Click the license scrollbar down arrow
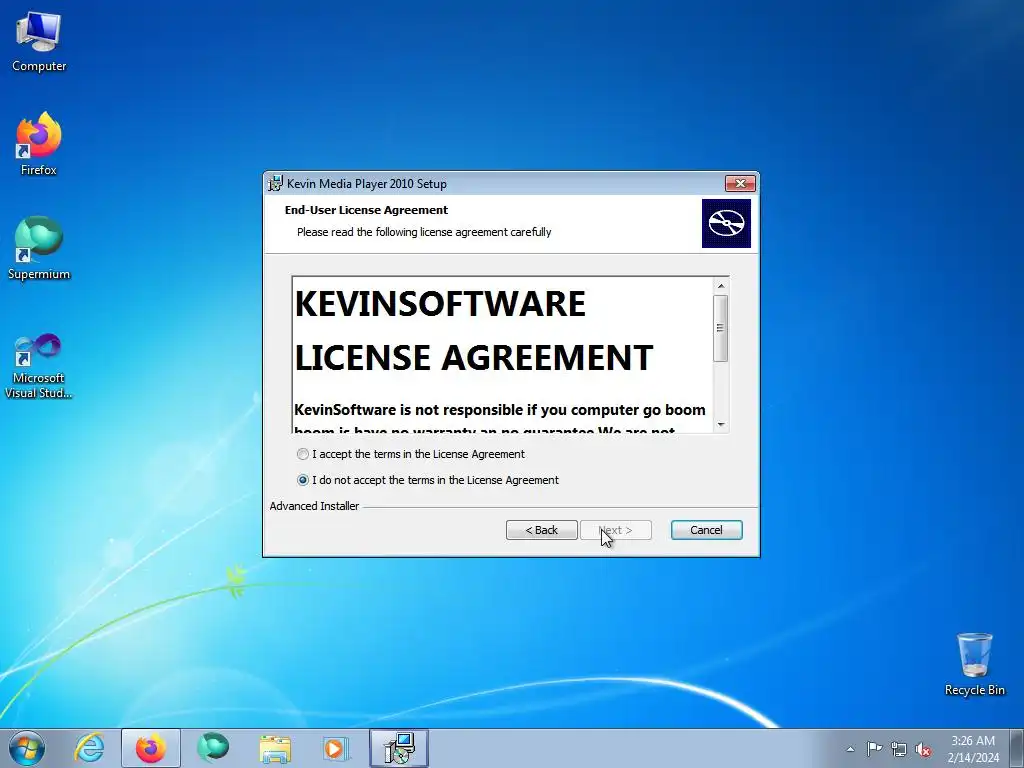The image size is (1024, 768). point(721,424)
